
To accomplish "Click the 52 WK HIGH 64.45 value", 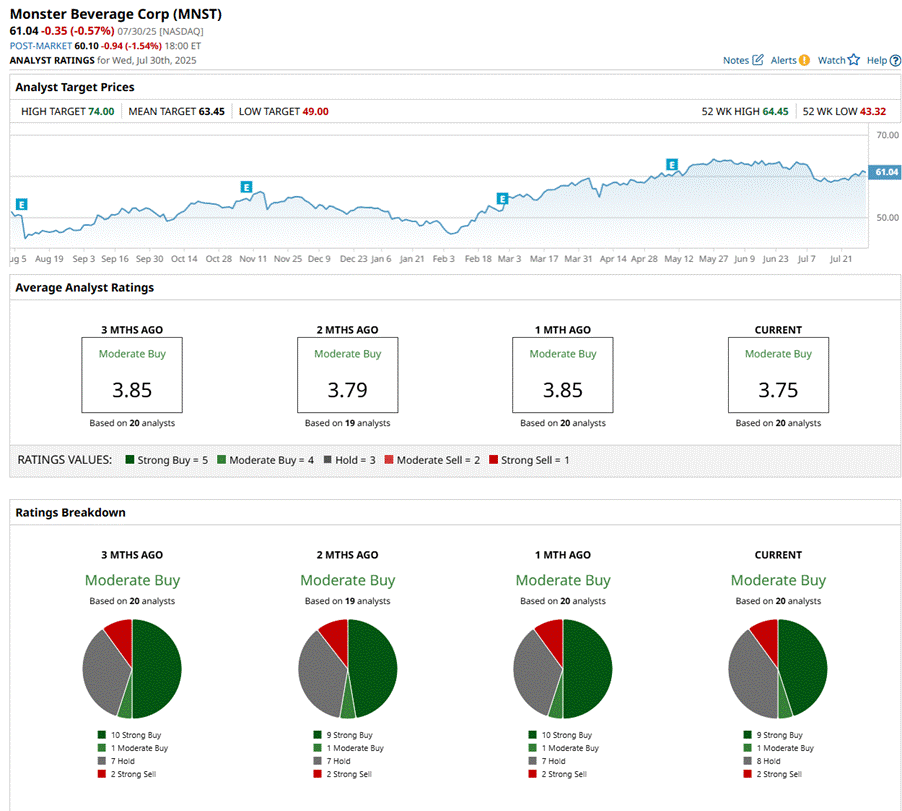I will [x=775, y=112].
